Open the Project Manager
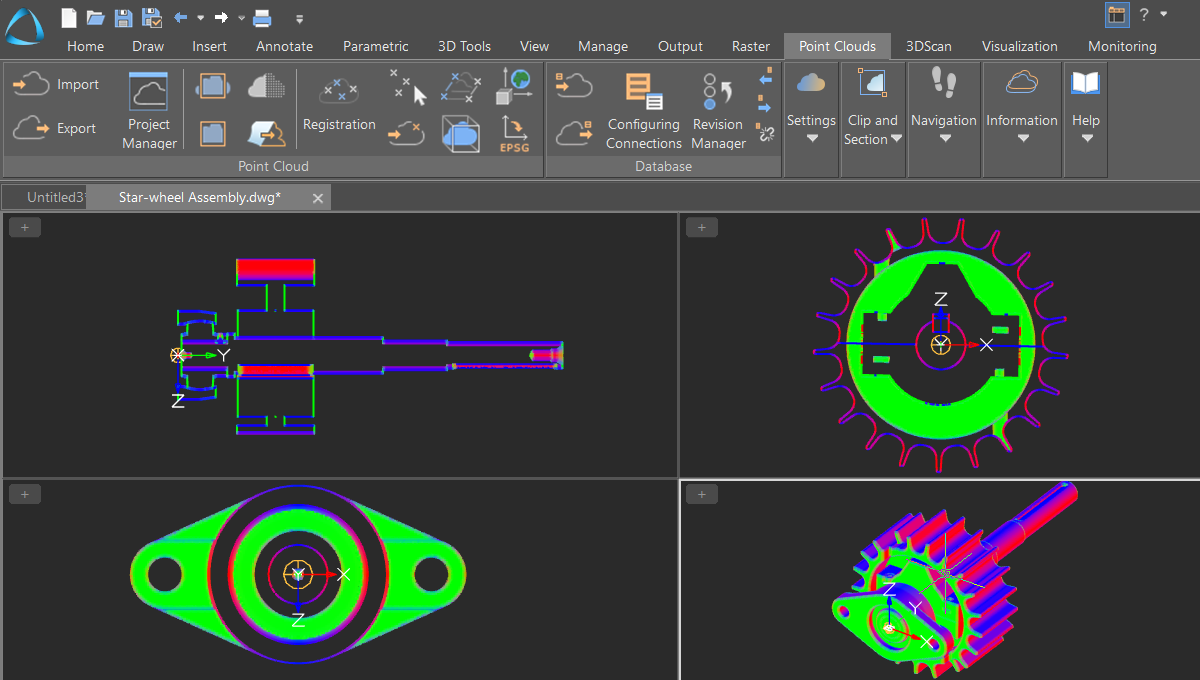This screenshot has width=1200, height=680. (x=149, y=110)
